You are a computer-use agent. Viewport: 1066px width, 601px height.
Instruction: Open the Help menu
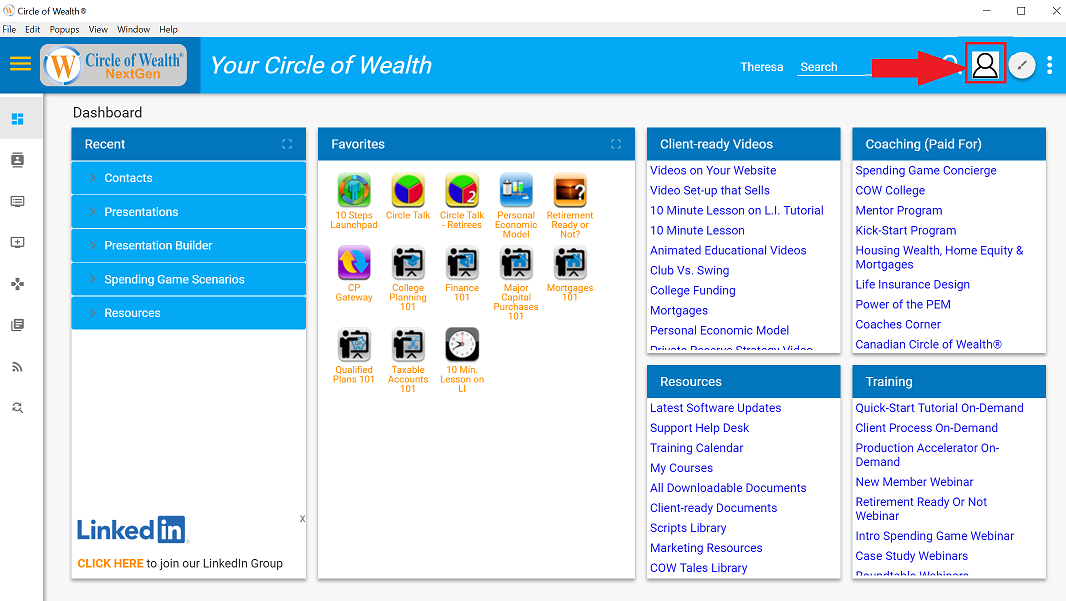pos(169,29)
